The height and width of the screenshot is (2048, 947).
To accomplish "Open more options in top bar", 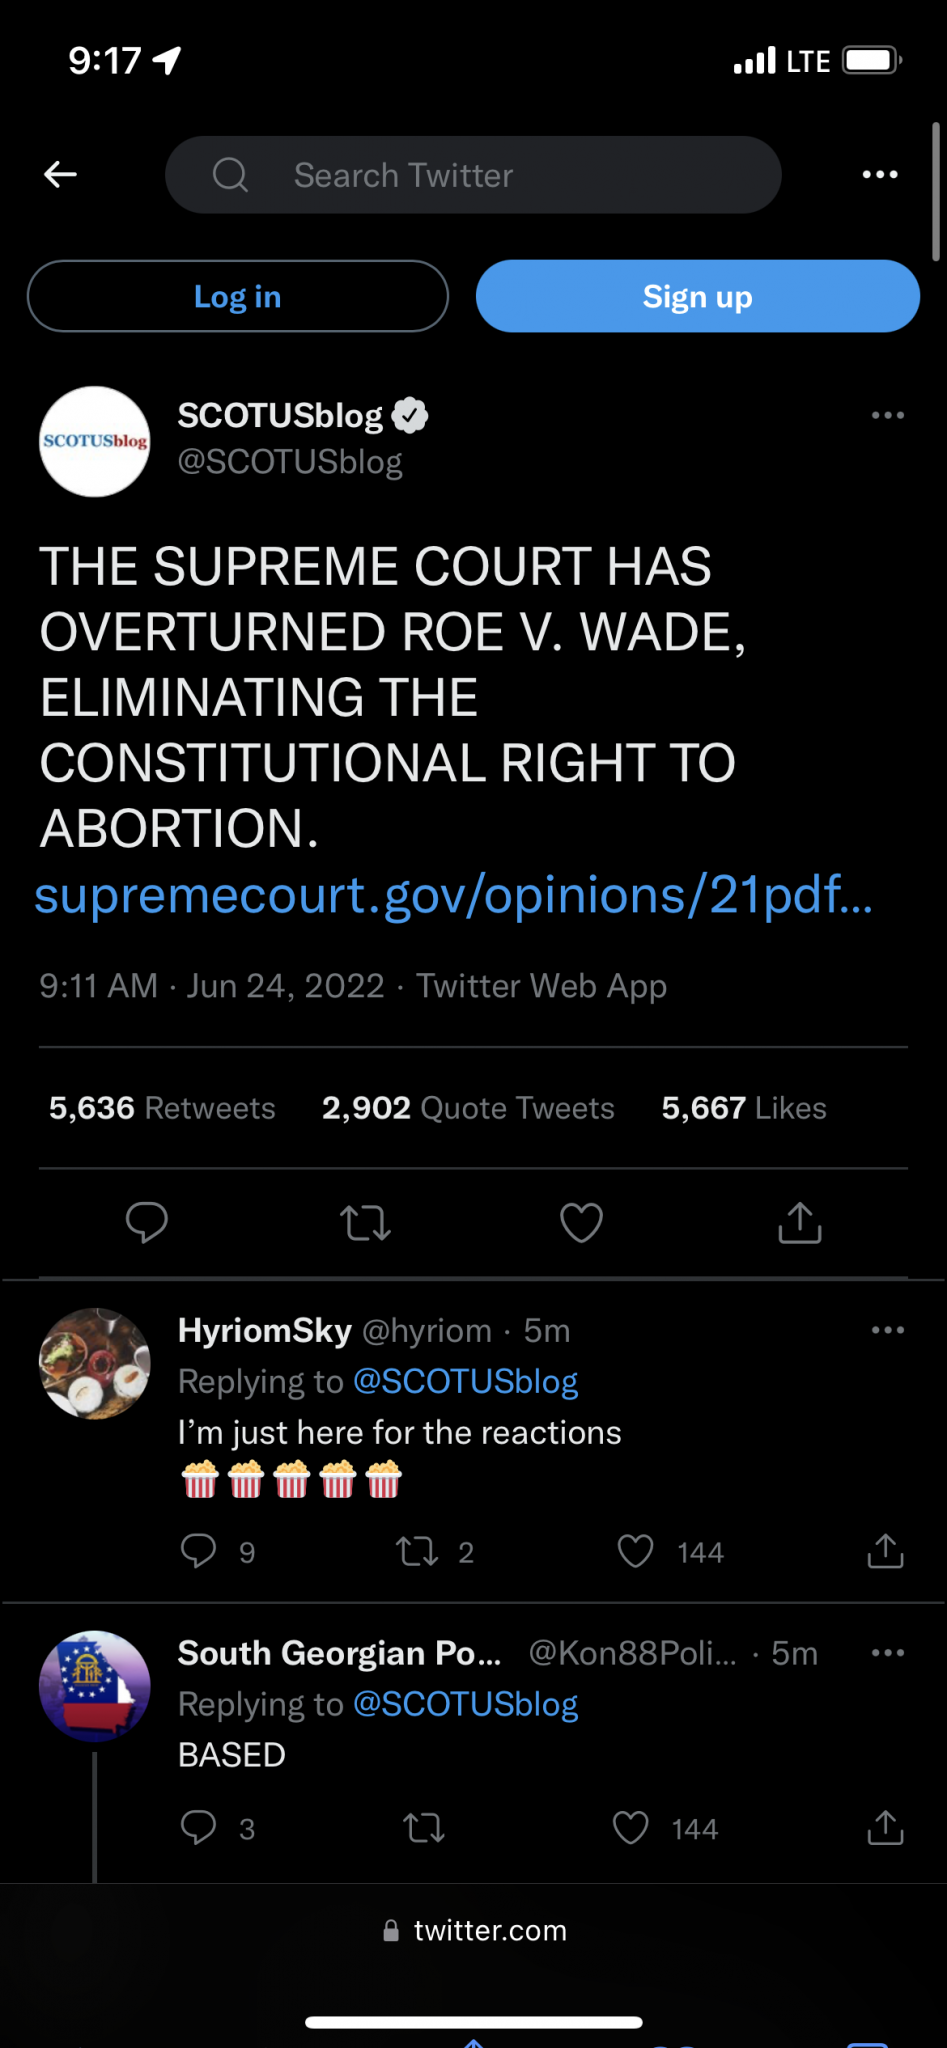I will pos(880,175).
